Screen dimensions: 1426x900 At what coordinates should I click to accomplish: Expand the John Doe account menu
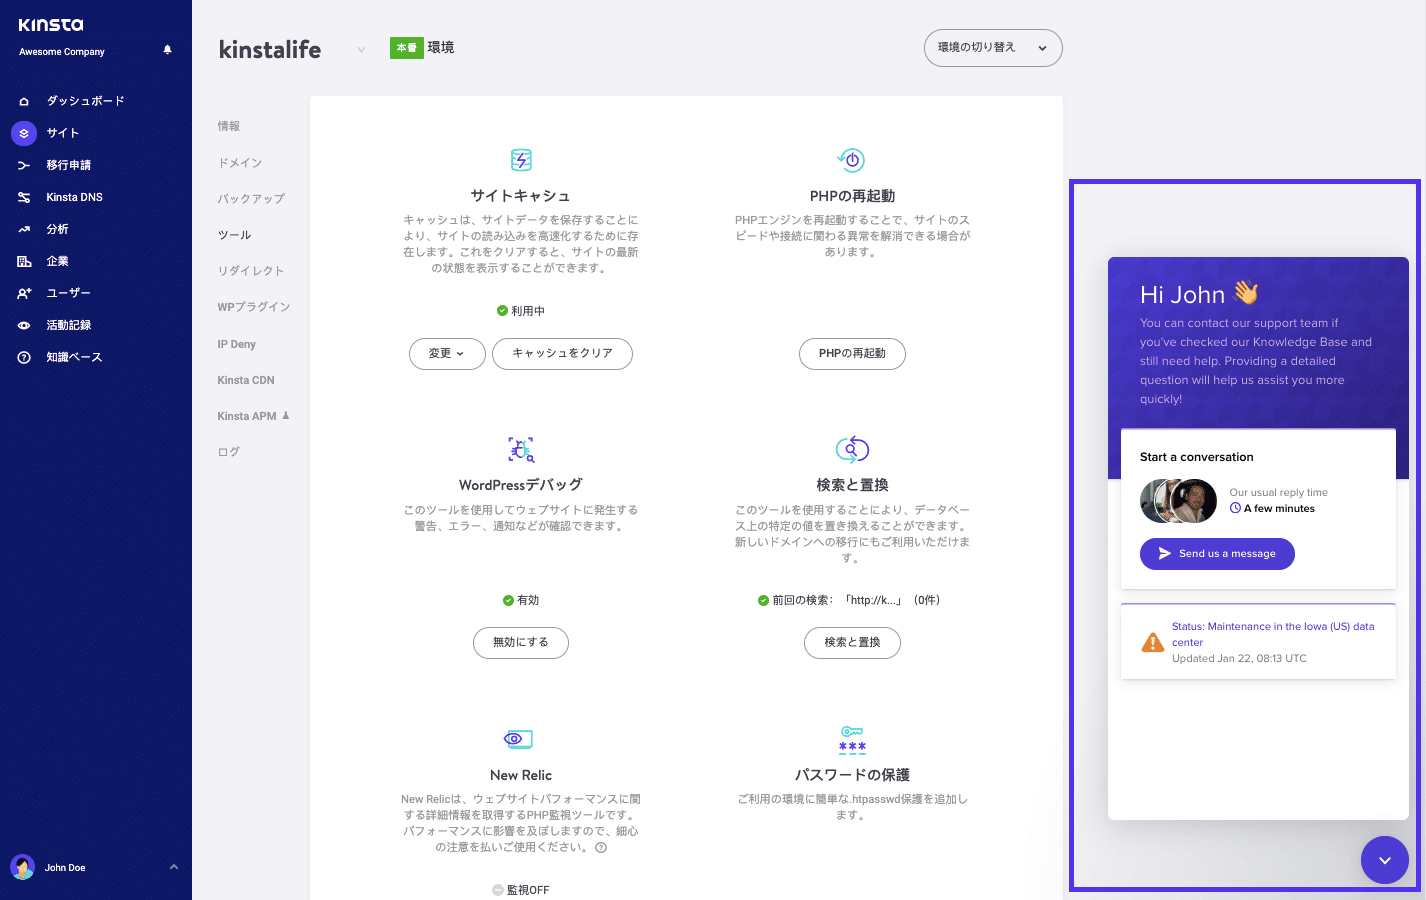[x=95, y=866]
